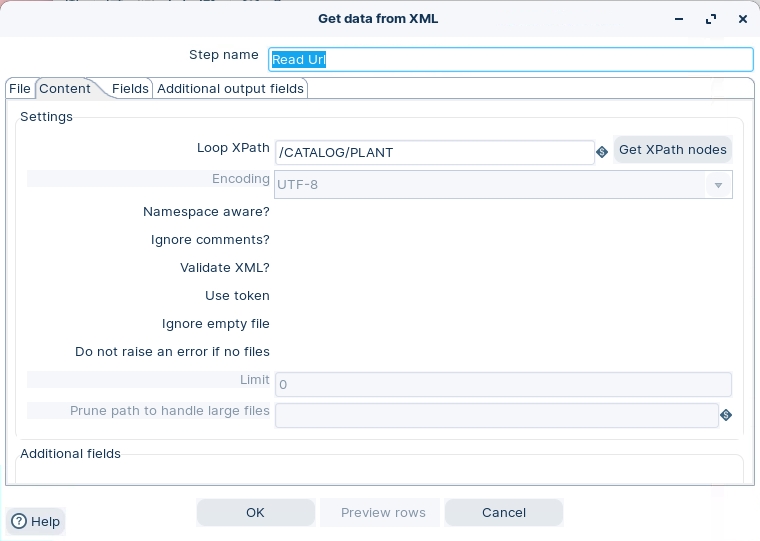Viewport: 760px width, 541px height.
Task: Open Help with the question mark button
Action: (x=36, y=521)
